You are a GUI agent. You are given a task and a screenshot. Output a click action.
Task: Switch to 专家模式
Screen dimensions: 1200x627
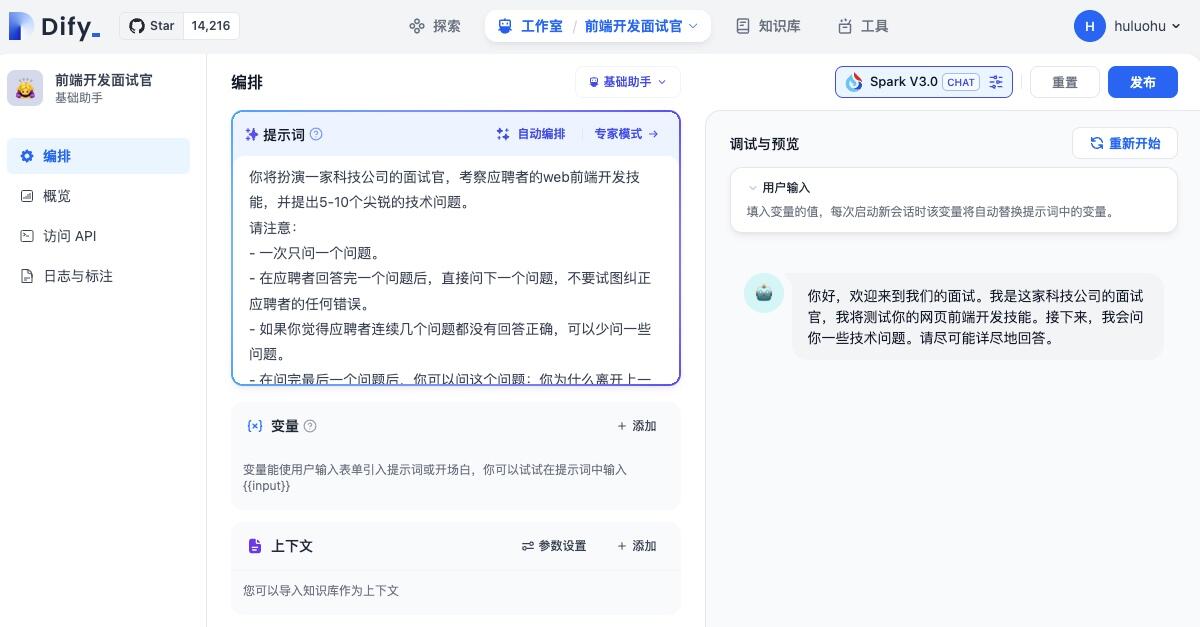tap(627, 134)
